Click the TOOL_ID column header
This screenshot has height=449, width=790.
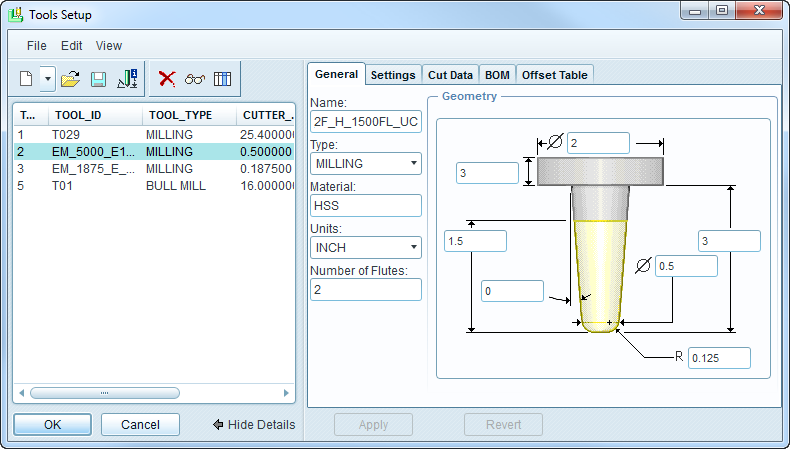coord(95,115)
